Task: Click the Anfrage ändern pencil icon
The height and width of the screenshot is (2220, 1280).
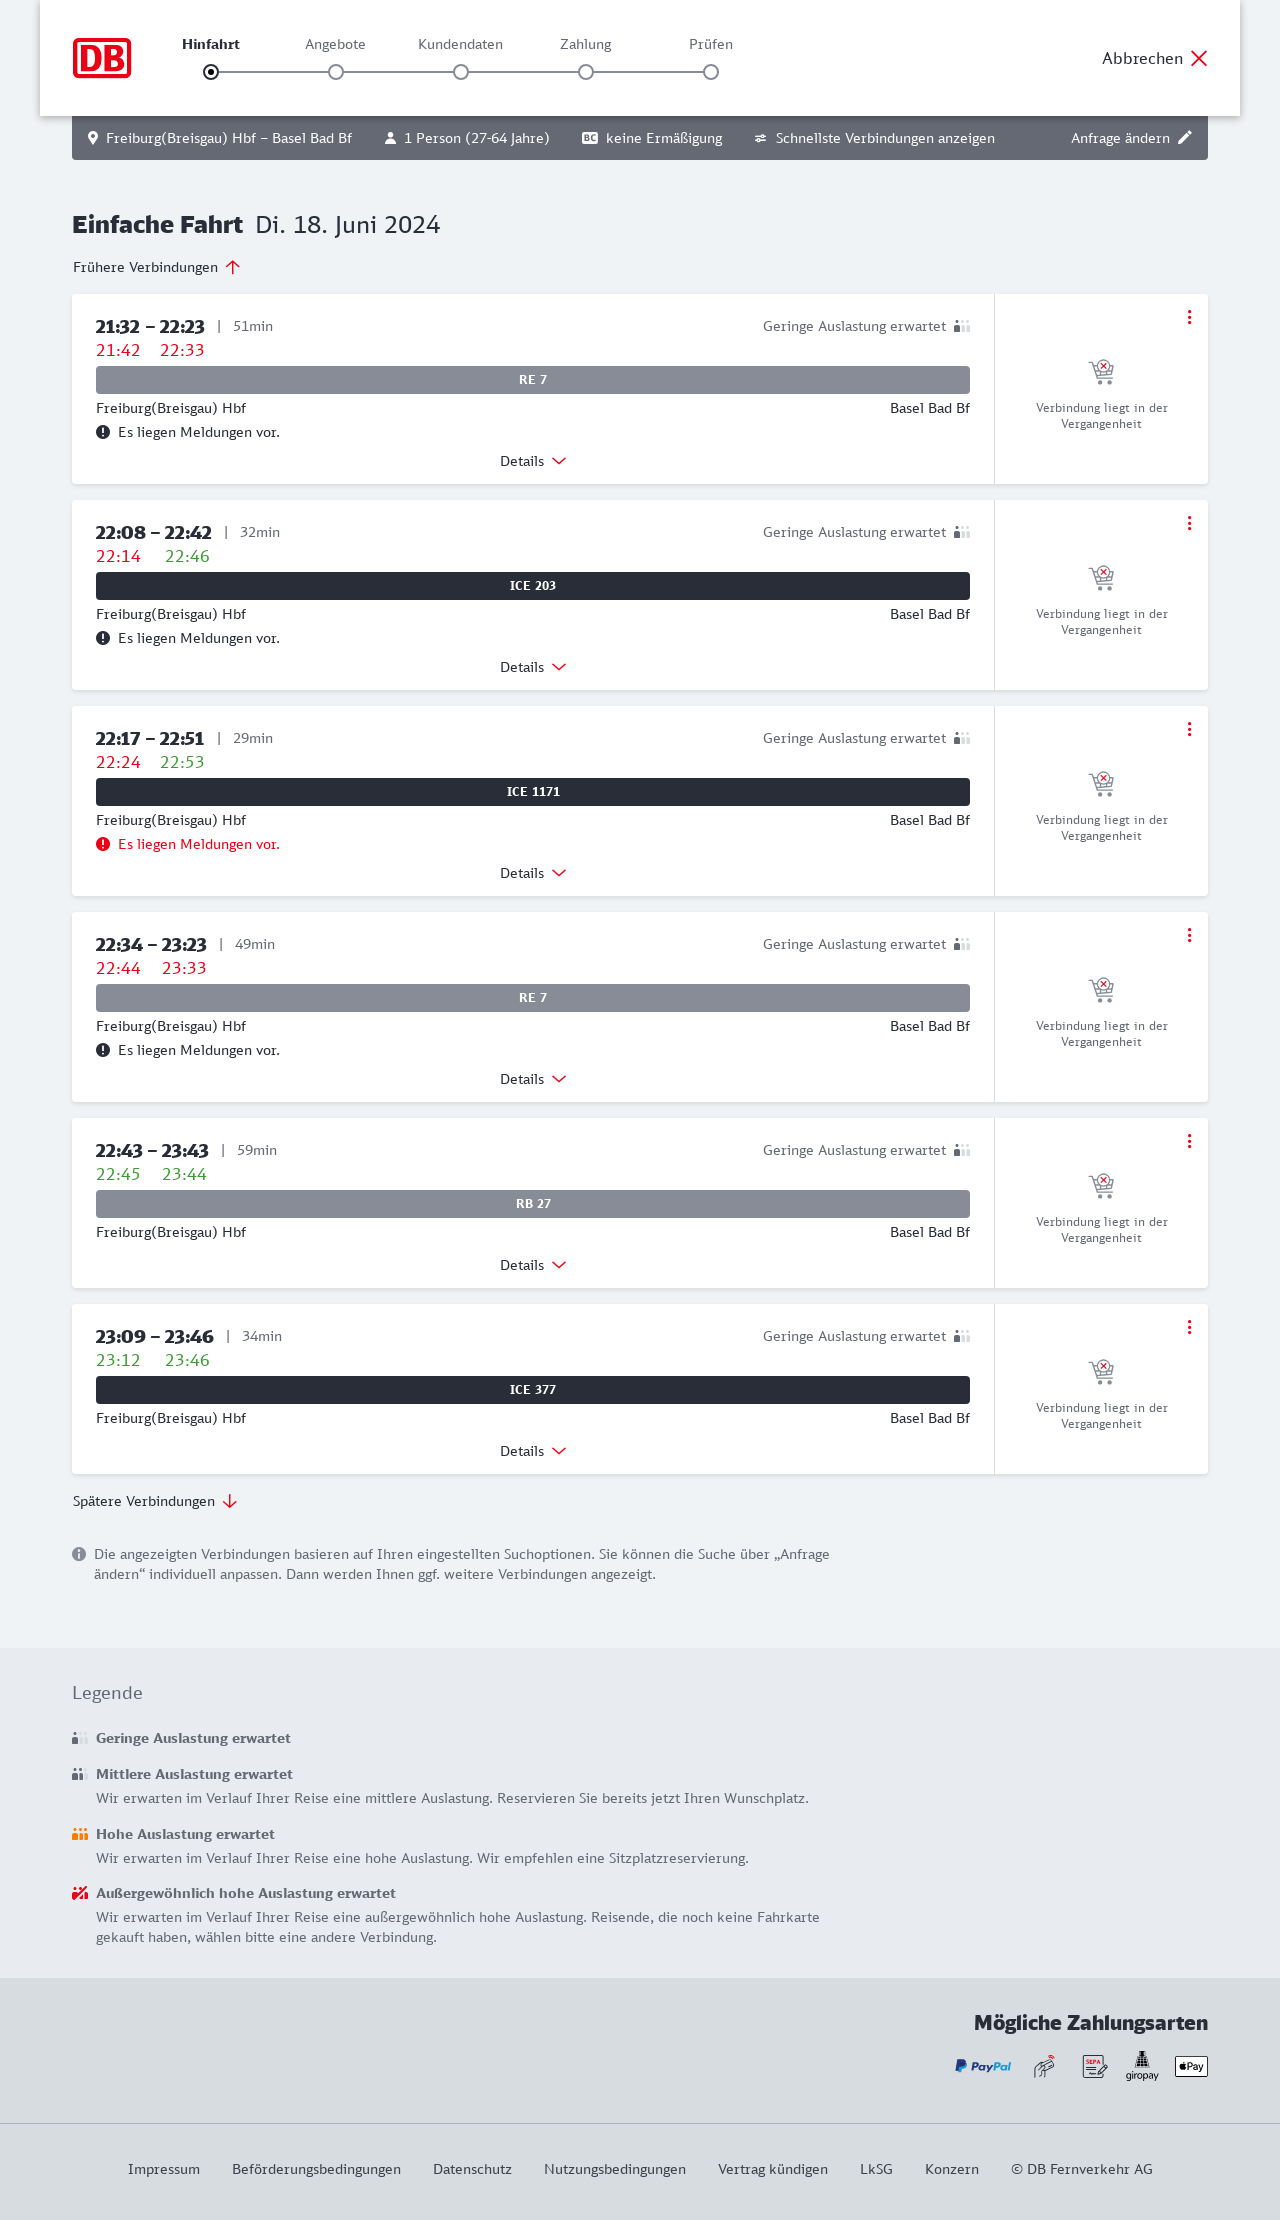Action: (x=1185, y=138)
